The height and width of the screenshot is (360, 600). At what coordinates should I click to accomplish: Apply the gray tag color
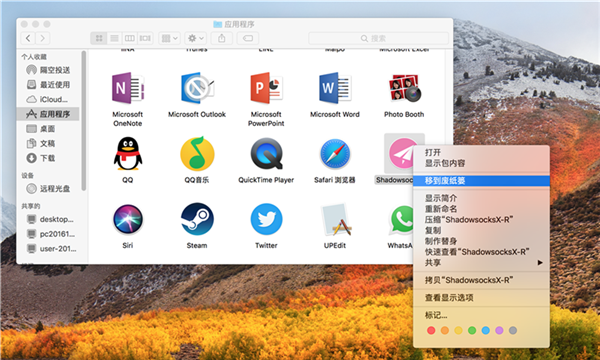(513, 331)
